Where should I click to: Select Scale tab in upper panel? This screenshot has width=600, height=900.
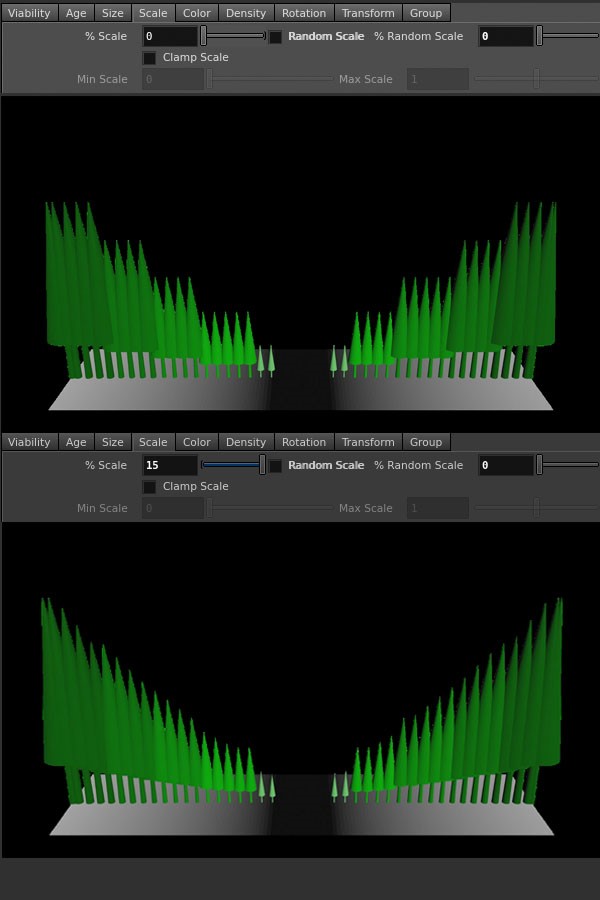point(153,13)
